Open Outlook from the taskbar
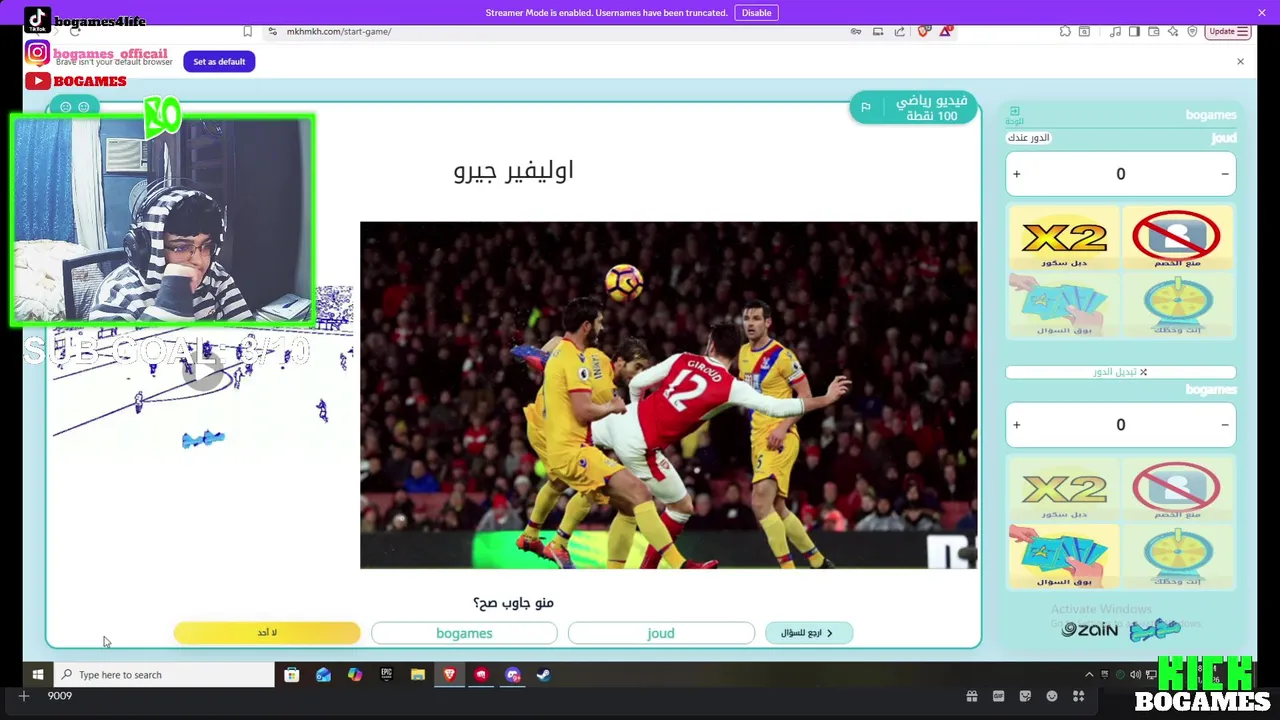 [x=323, y=675]
